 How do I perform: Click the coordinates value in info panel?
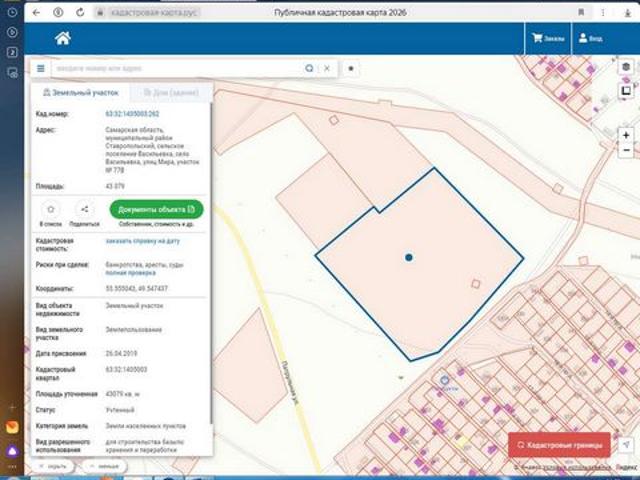(x=137, y=289)
